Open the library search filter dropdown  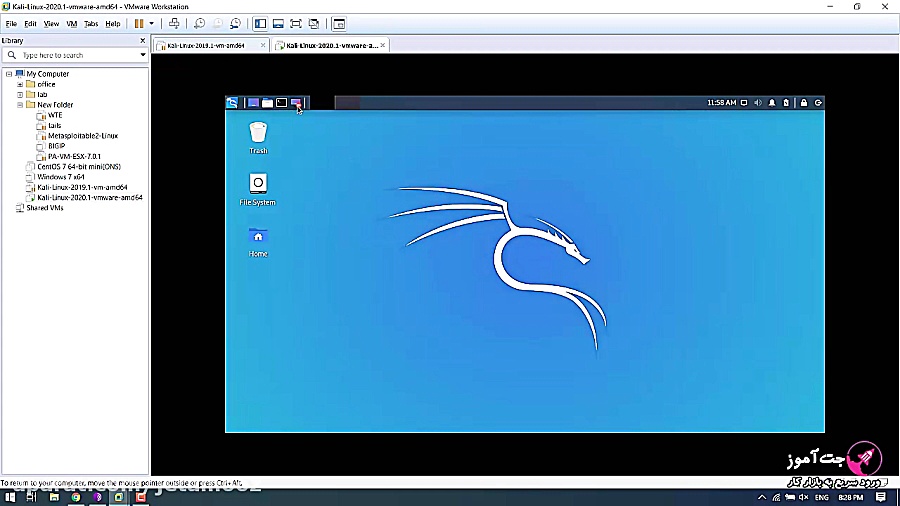pos(143,55)
